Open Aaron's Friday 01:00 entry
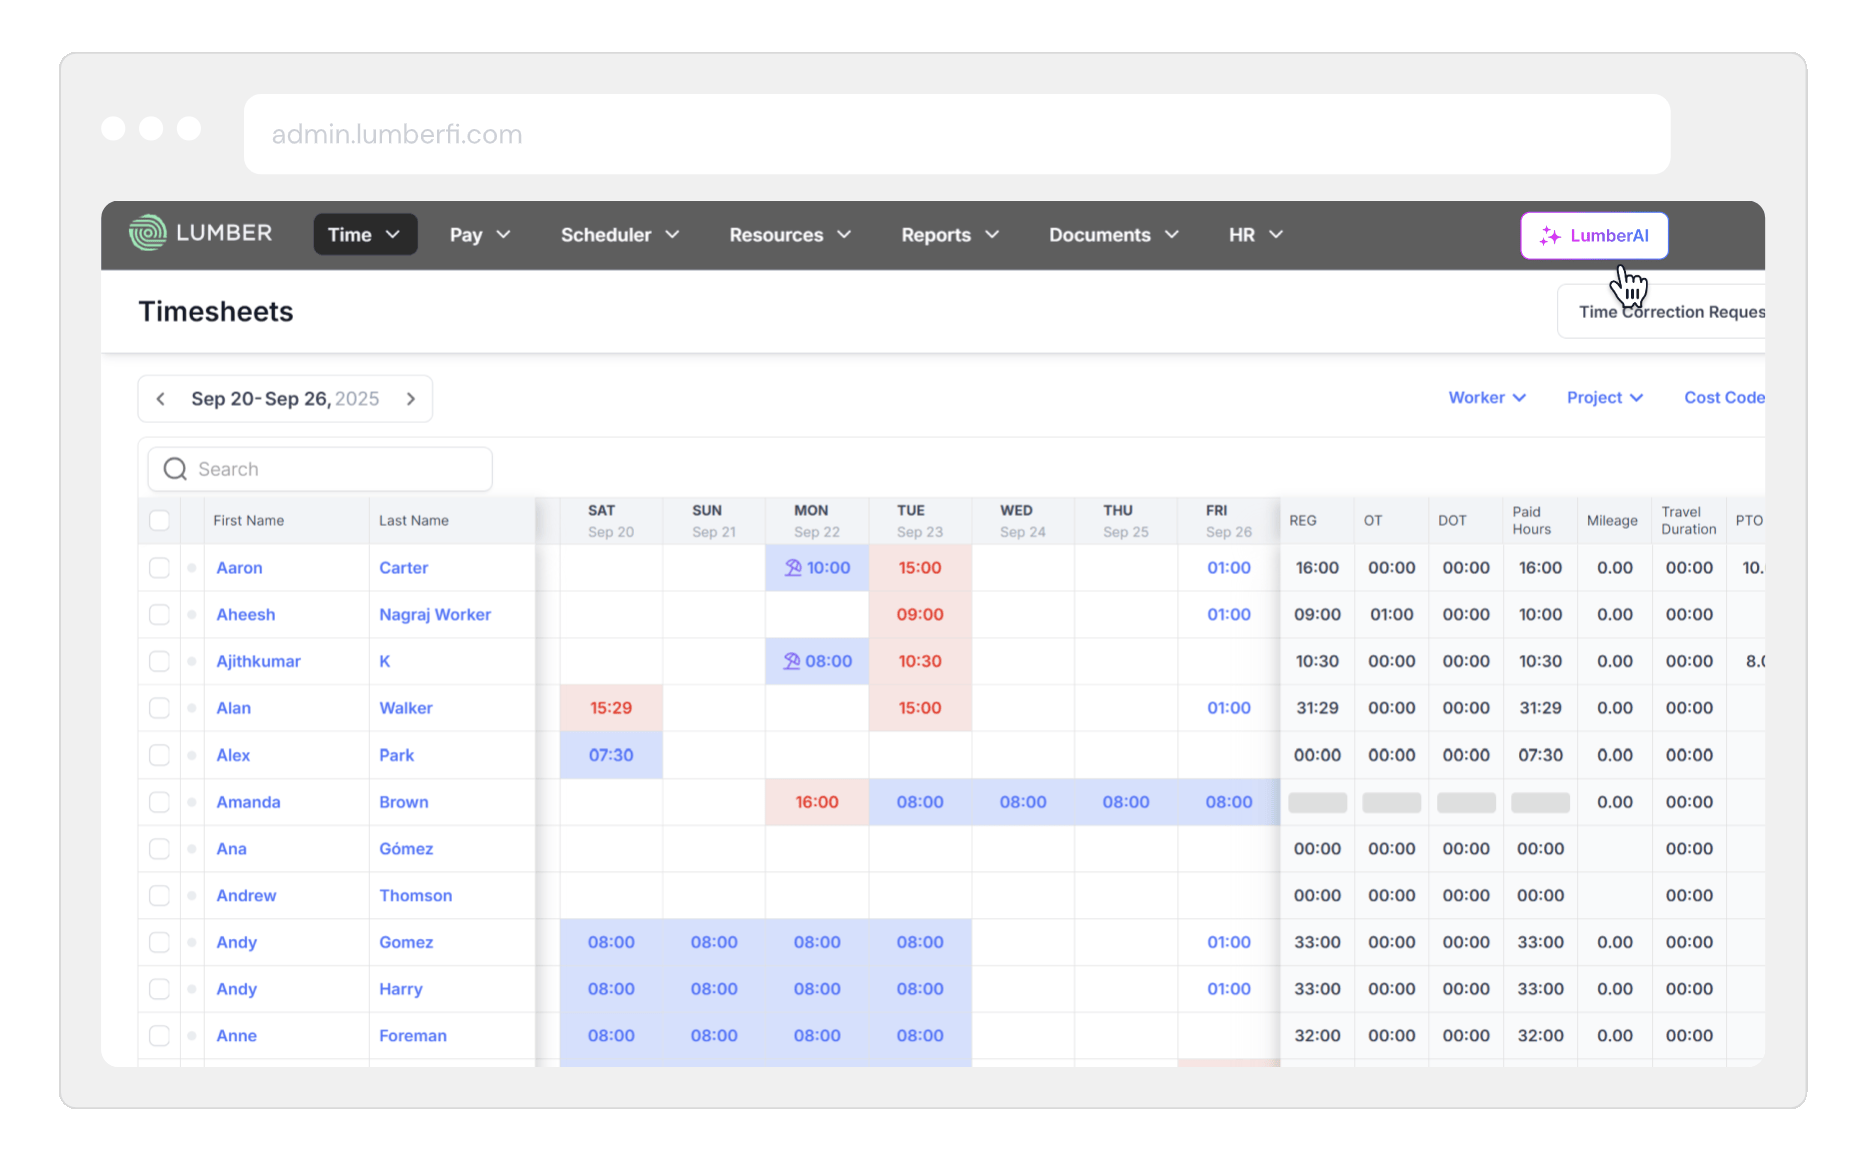 click(1229, 568)
